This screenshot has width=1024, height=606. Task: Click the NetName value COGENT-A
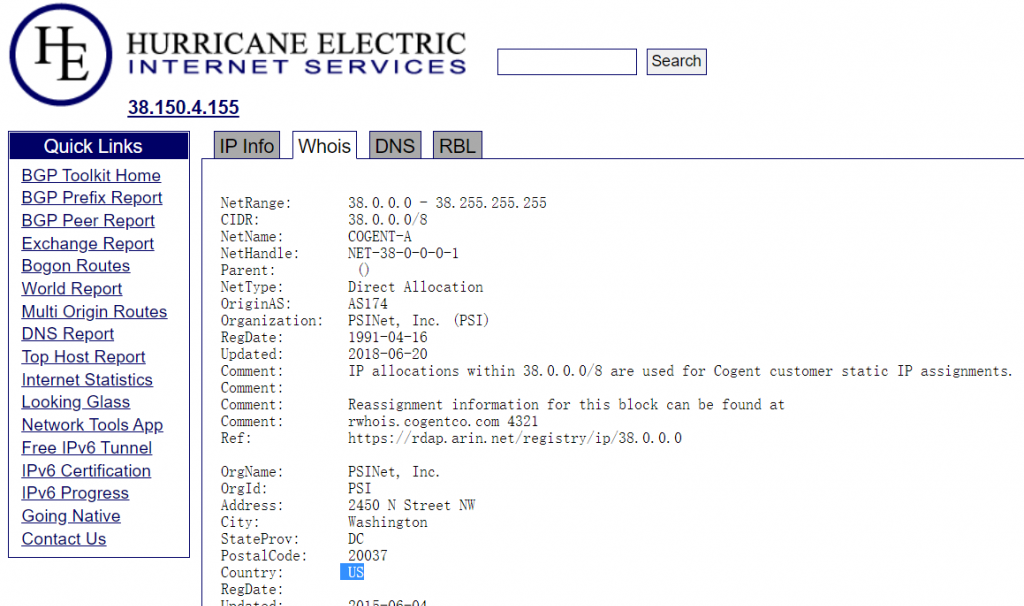click(379, 236)
